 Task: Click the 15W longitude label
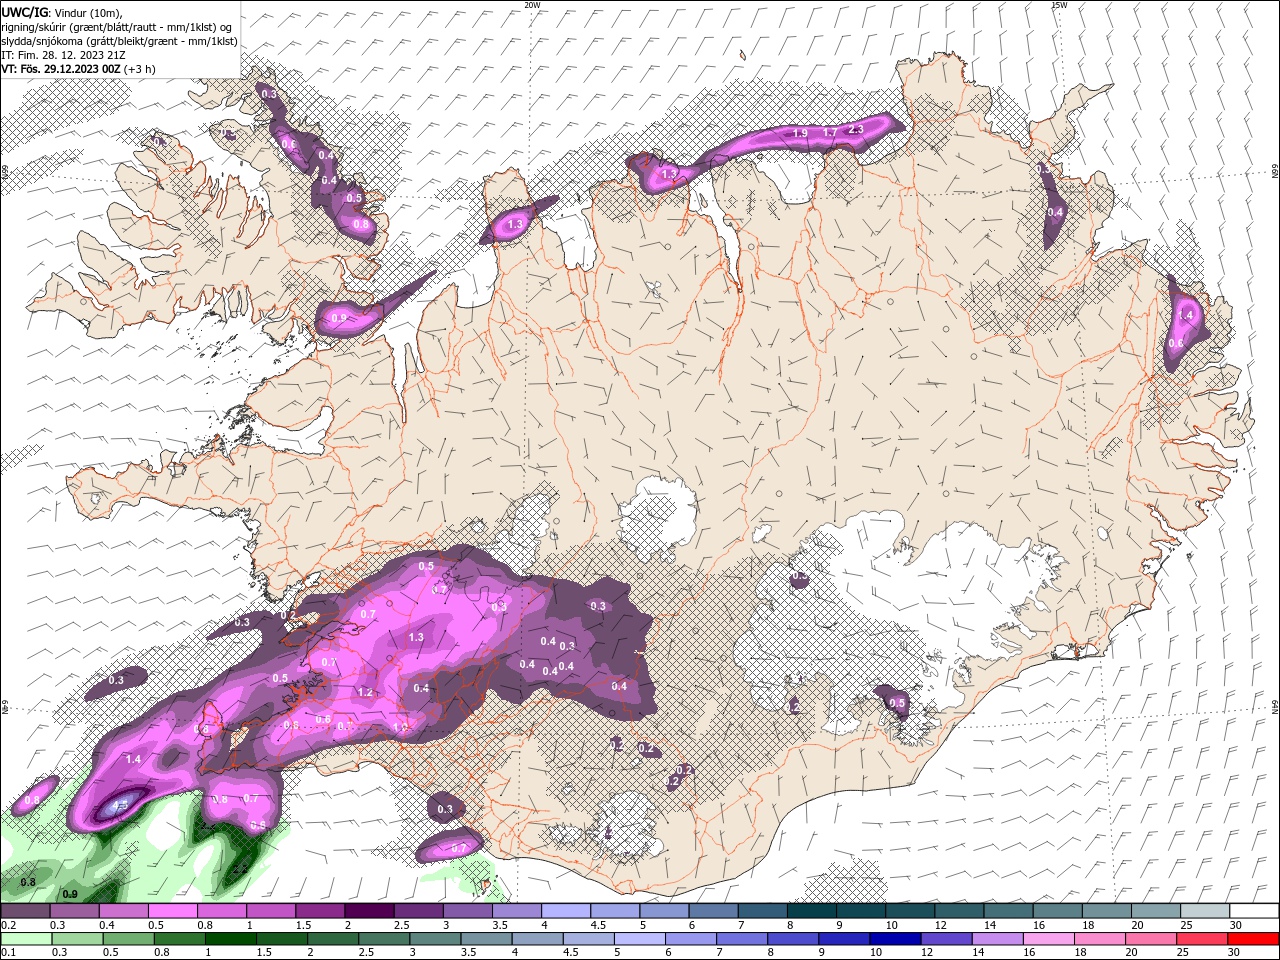pos(1059,5)
